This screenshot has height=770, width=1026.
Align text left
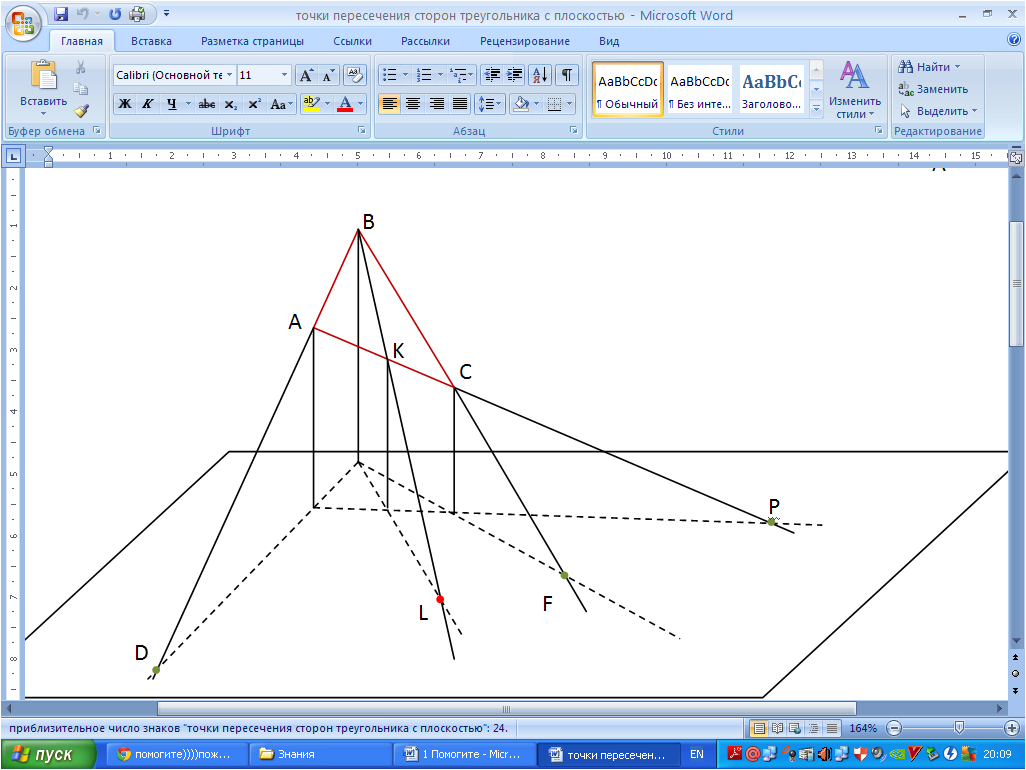pyautogui.click(x=389, y=103)
